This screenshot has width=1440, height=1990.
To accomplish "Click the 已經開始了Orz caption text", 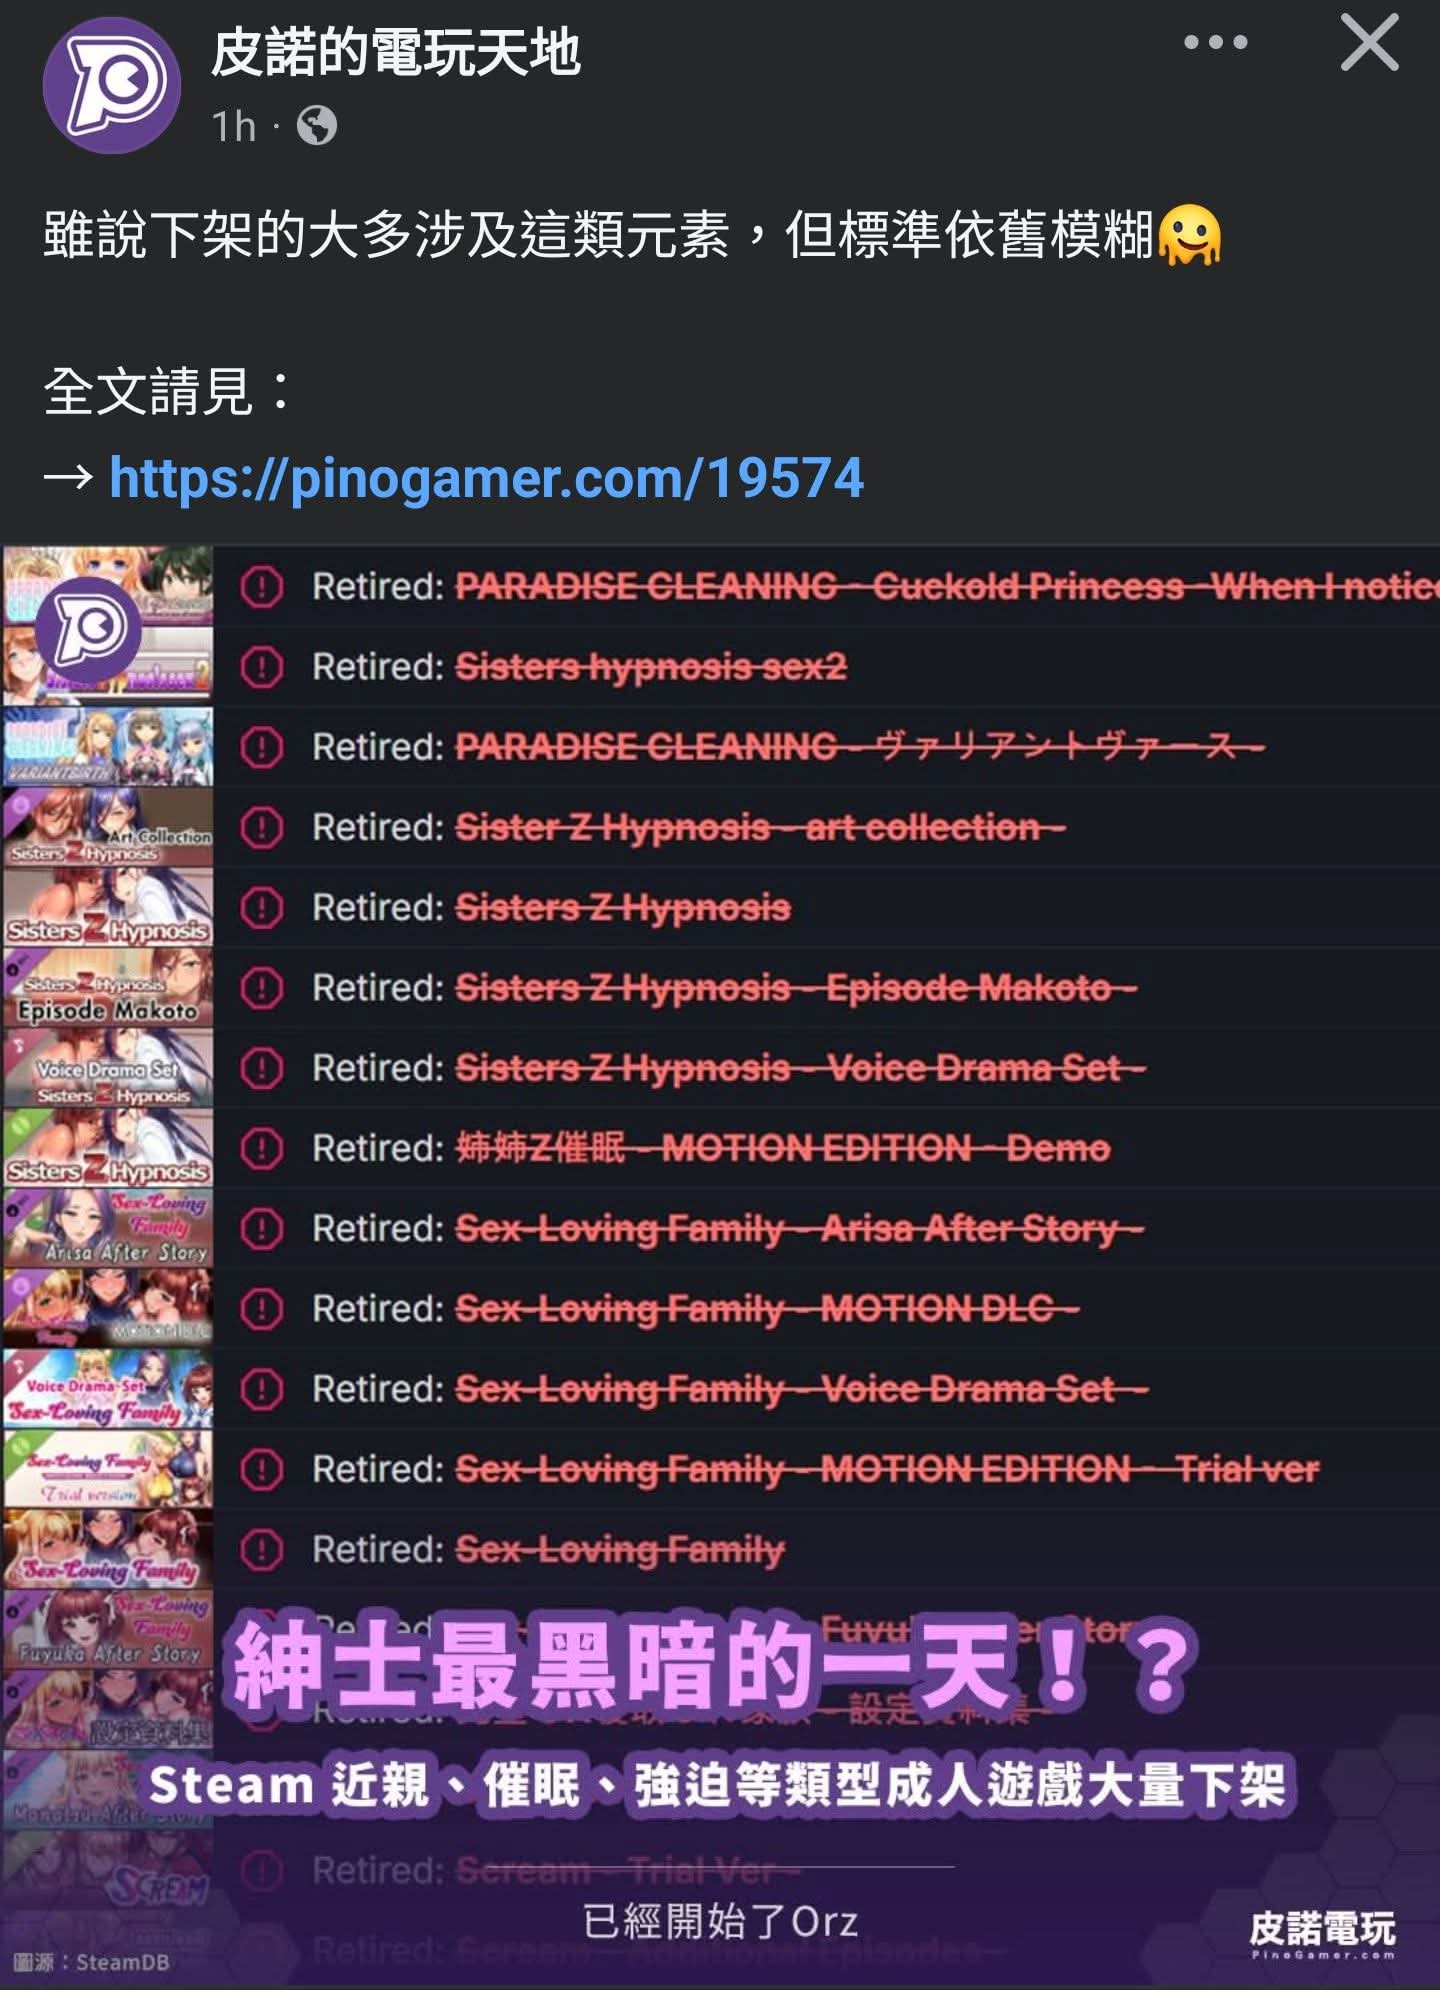I will (x=720, y=1921).
